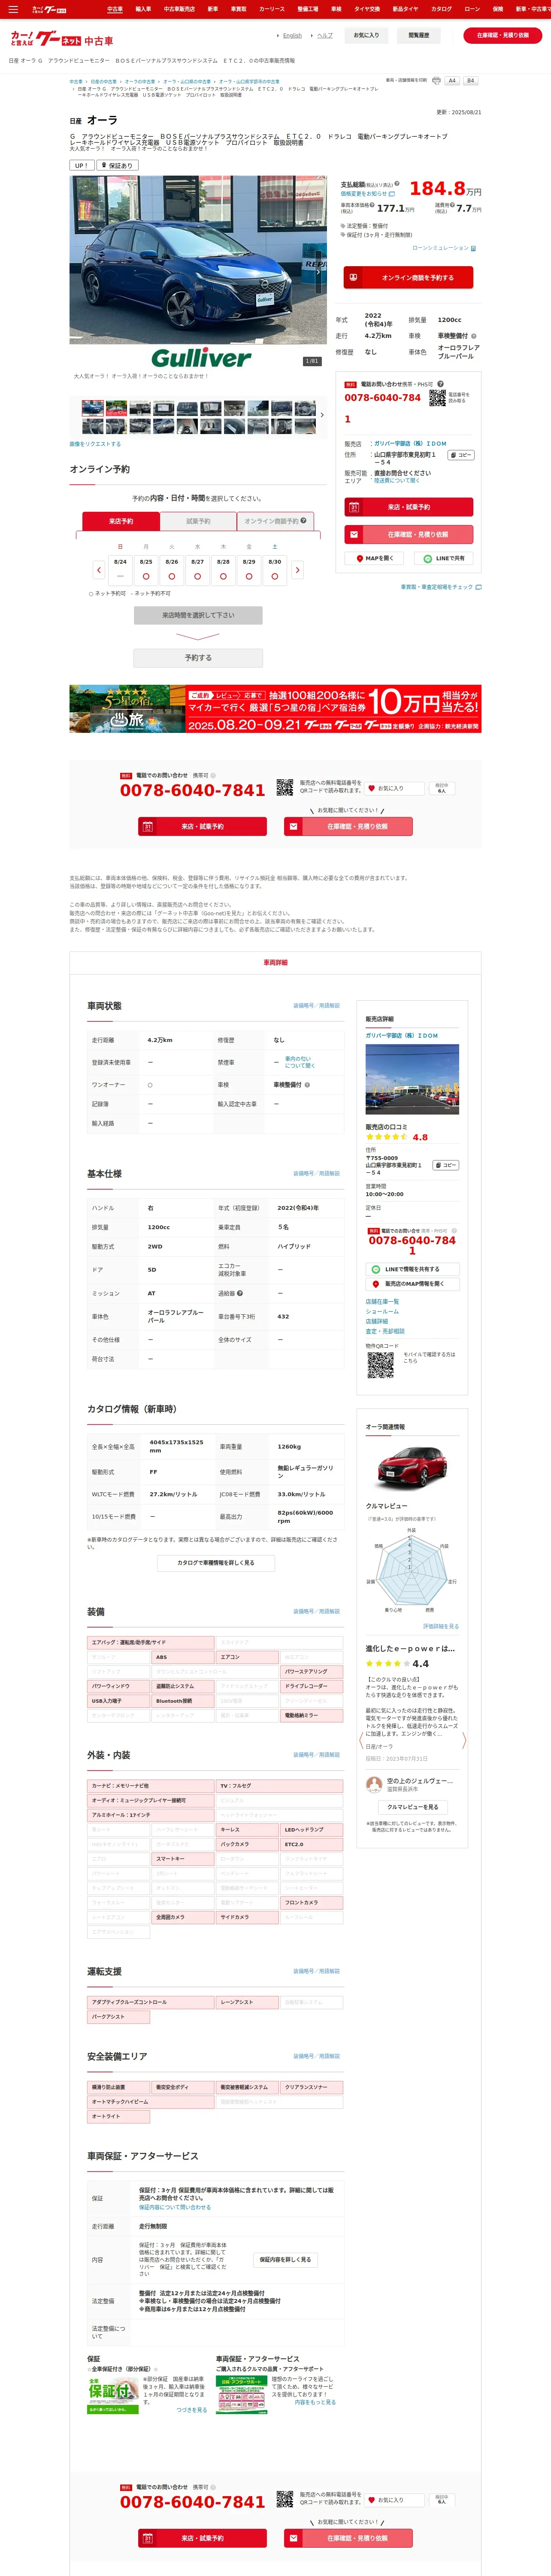The width and height of the screenshot is (551, 2576).
Task: Expand warranty text with つづきを見る
Action: [192, 2410]
